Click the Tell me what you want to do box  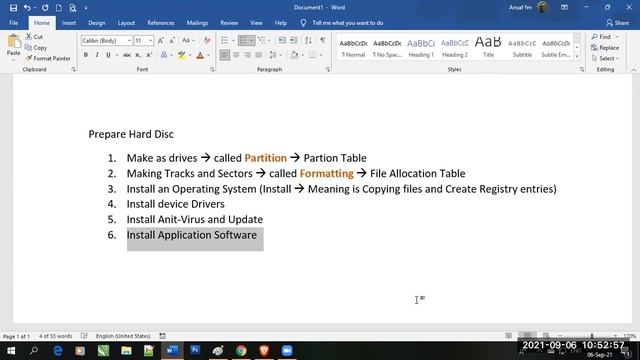click(347, 23)
